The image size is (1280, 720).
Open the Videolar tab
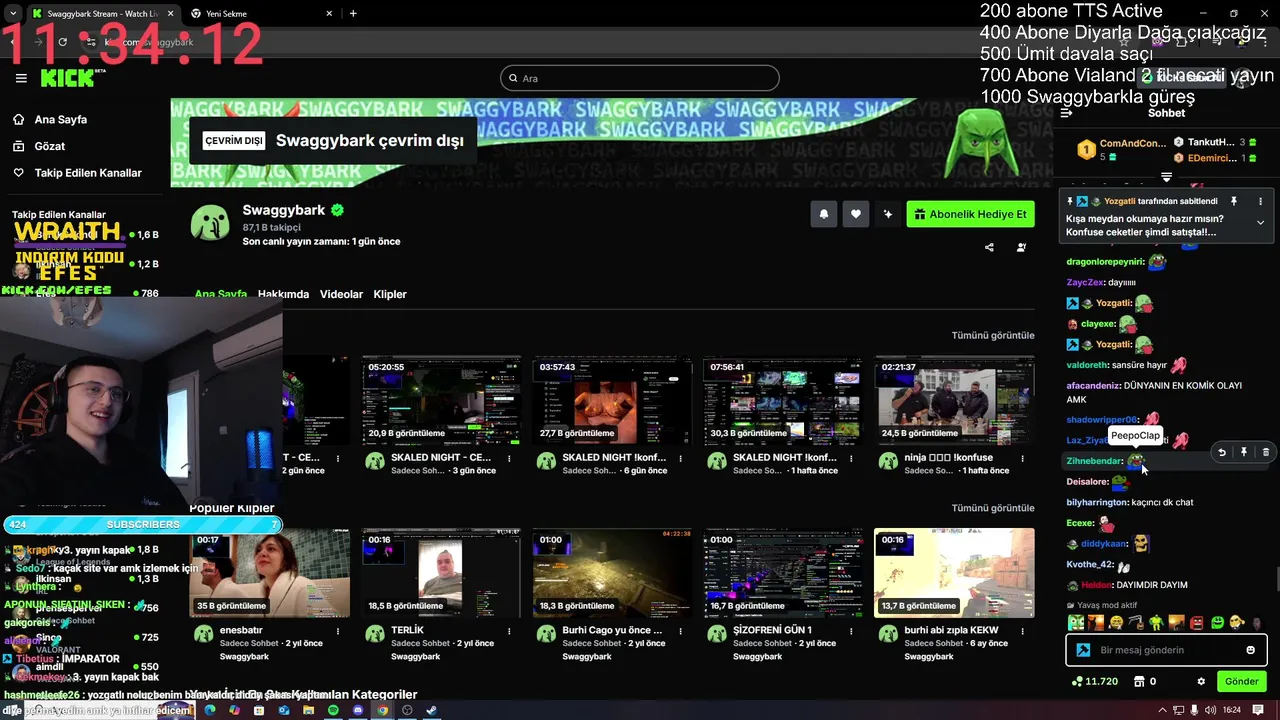click(x=341, y=294)
